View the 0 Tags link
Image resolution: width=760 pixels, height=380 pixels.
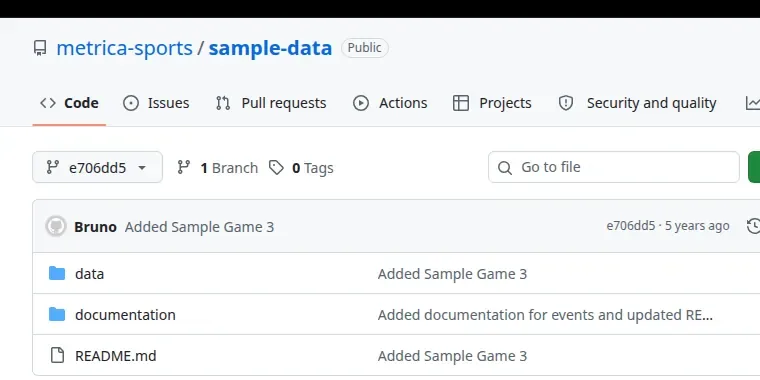click(x=301, y=168)
